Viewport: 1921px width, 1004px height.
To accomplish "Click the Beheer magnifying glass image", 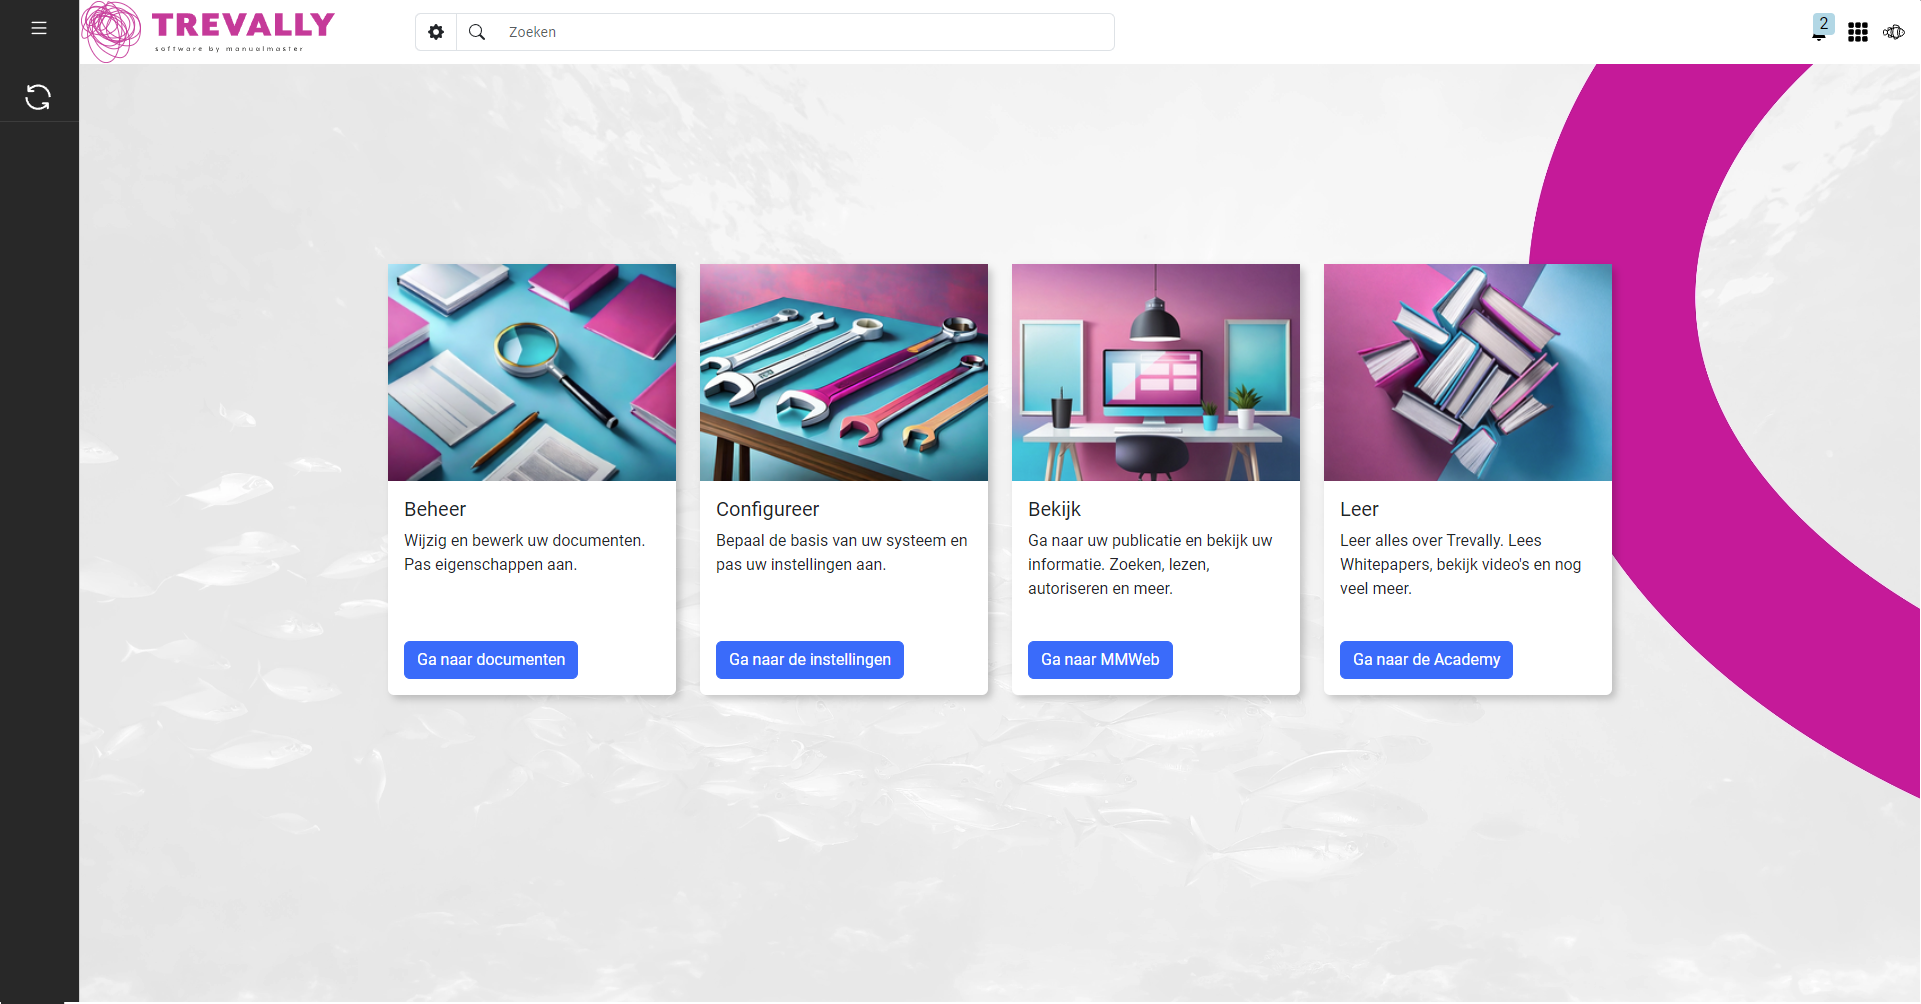I will pos(531,372).
